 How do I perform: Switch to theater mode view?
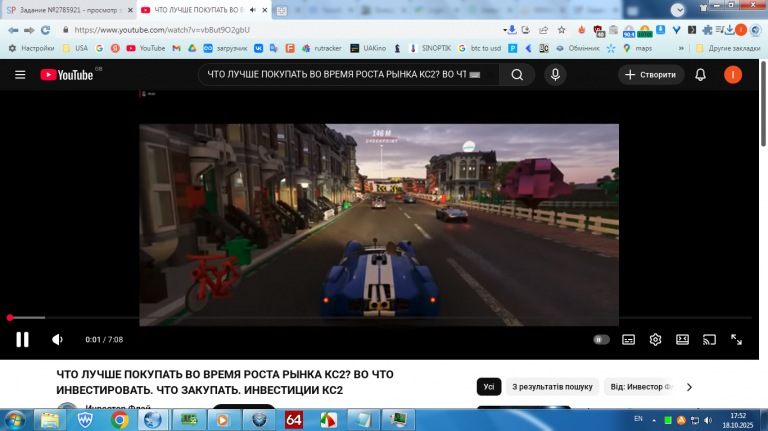click(682, 339)
